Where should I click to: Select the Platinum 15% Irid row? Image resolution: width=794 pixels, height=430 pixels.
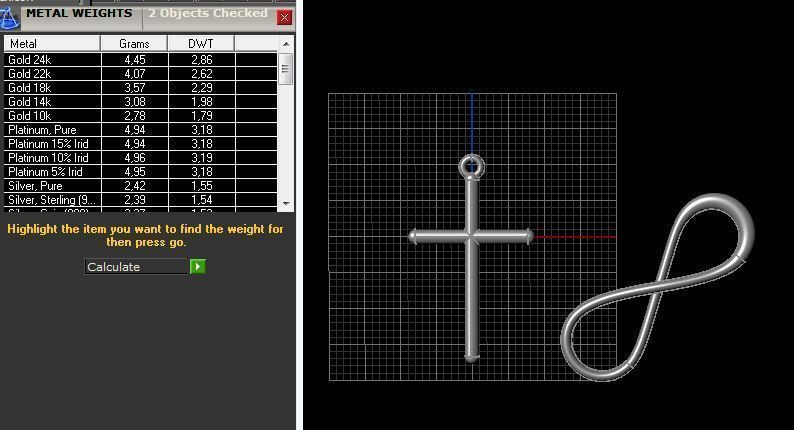pos(140,144)
